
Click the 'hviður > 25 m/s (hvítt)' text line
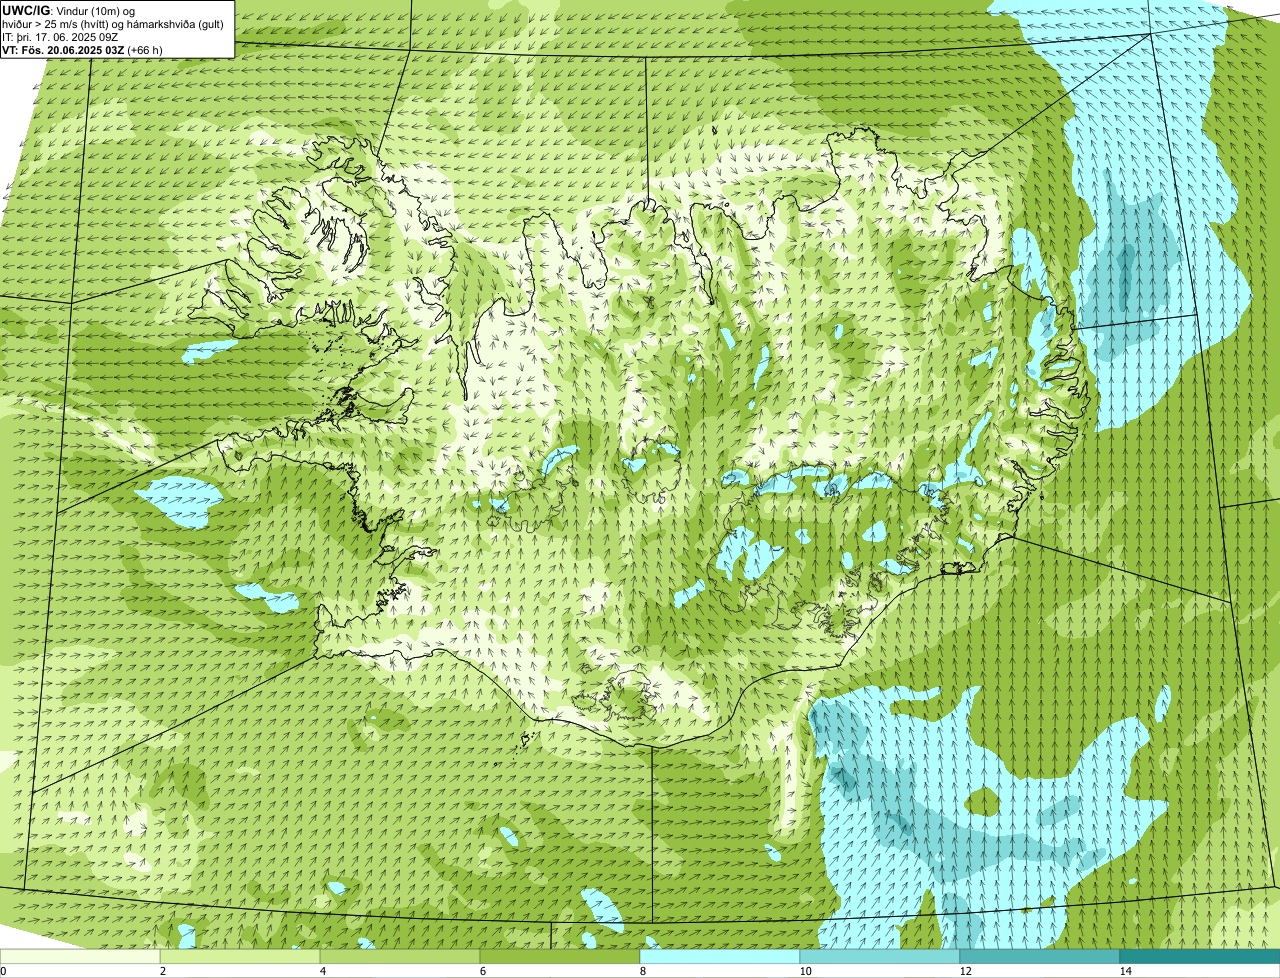pos(114,24)
